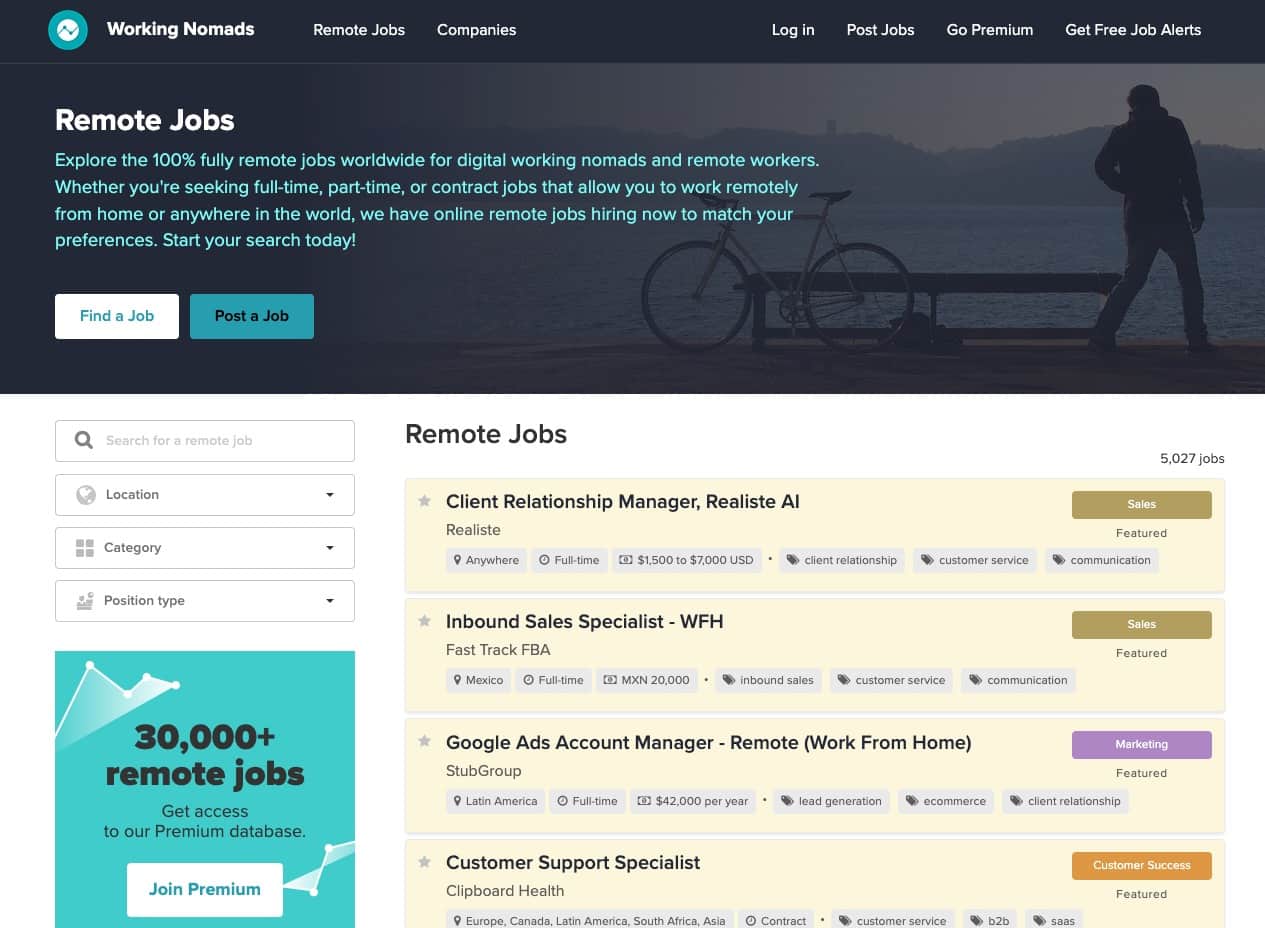Click the Working Nomads logo icon
Screen dimensions: 1265x928
(68, 30)
